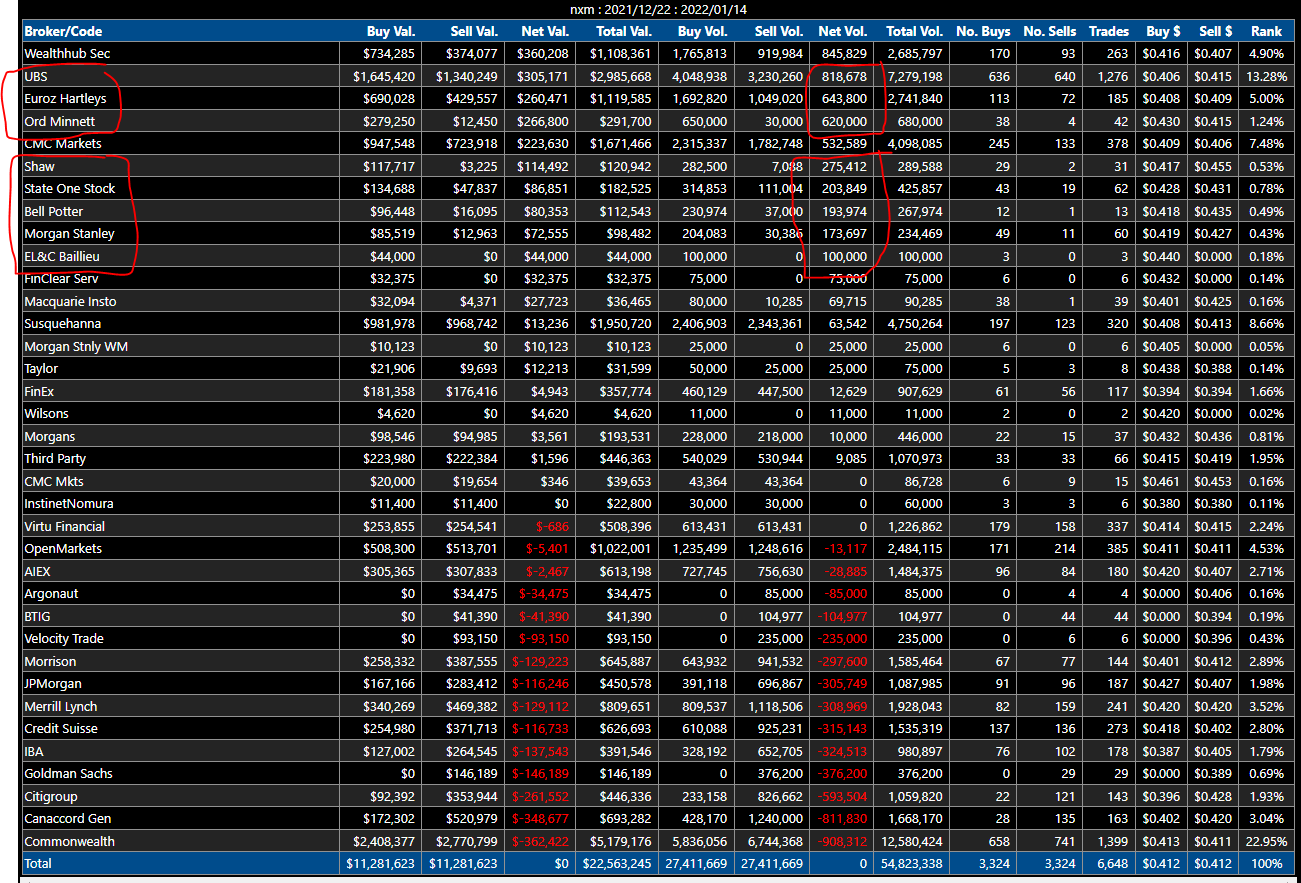1301x883 pixels.
Task: Sort by the Total Val. column header
Action: click(623, 31)
